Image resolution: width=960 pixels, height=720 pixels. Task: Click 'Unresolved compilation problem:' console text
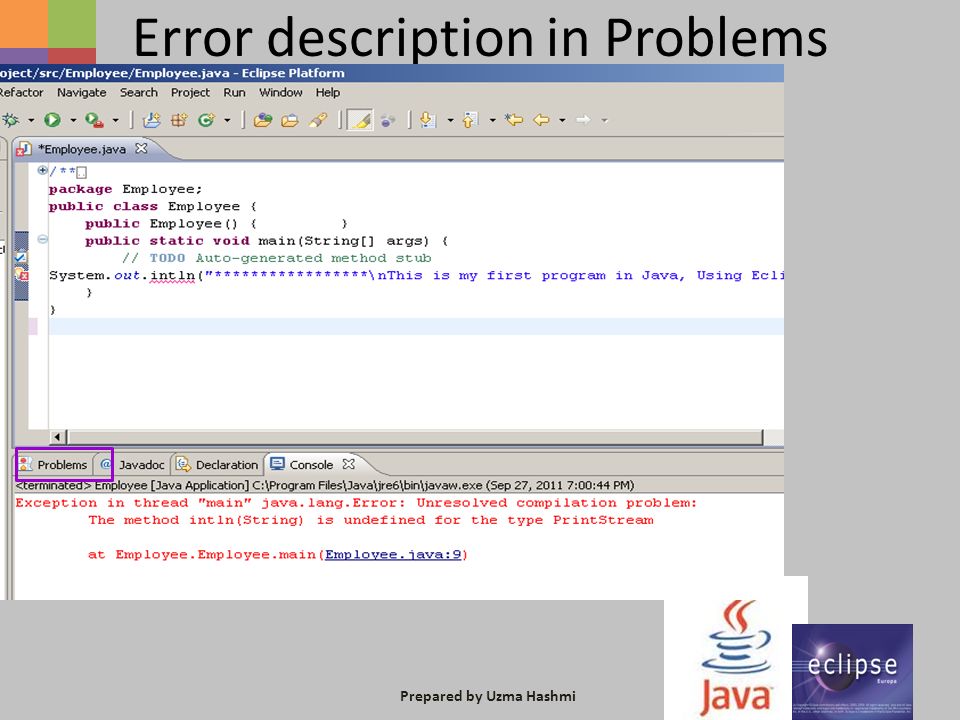click(x=557, y=503)
